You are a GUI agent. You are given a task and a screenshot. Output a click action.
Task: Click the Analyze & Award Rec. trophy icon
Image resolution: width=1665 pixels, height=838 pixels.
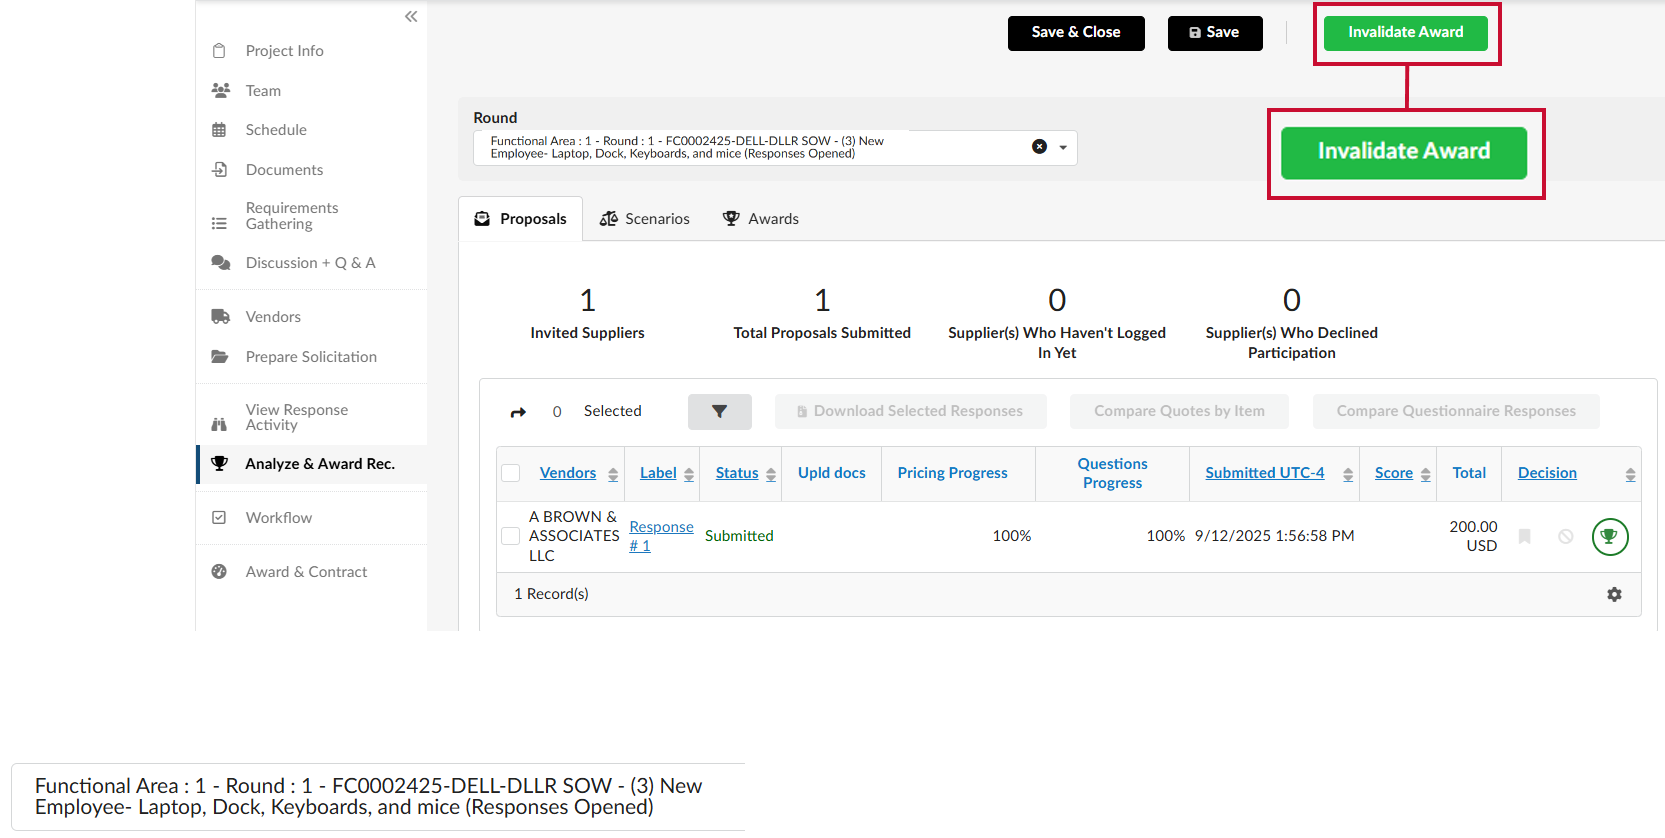(220, 464)
